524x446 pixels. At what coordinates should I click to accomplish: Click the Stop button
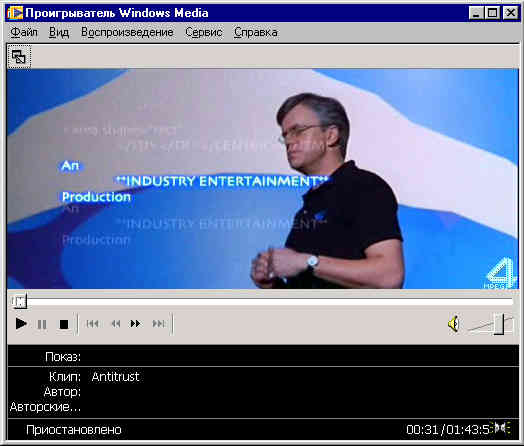pyautogui.click(x=63, y=324)
